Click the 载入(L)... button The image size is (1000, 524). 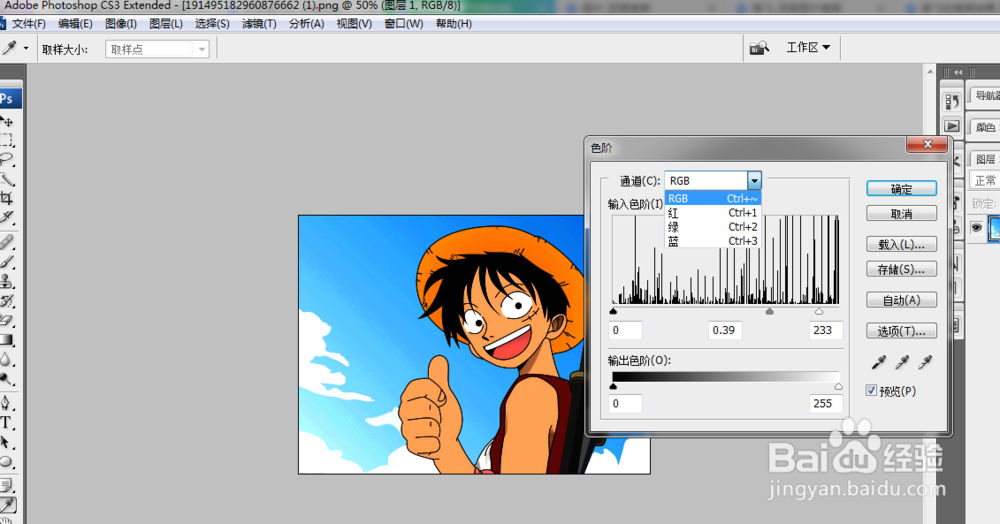[901, 244]
